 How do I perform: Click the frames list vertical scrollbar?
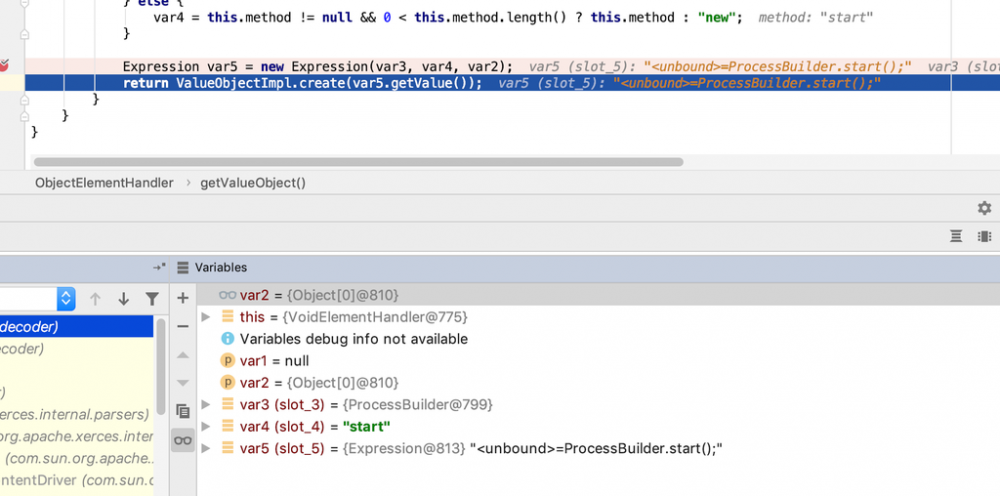(161, 367)
